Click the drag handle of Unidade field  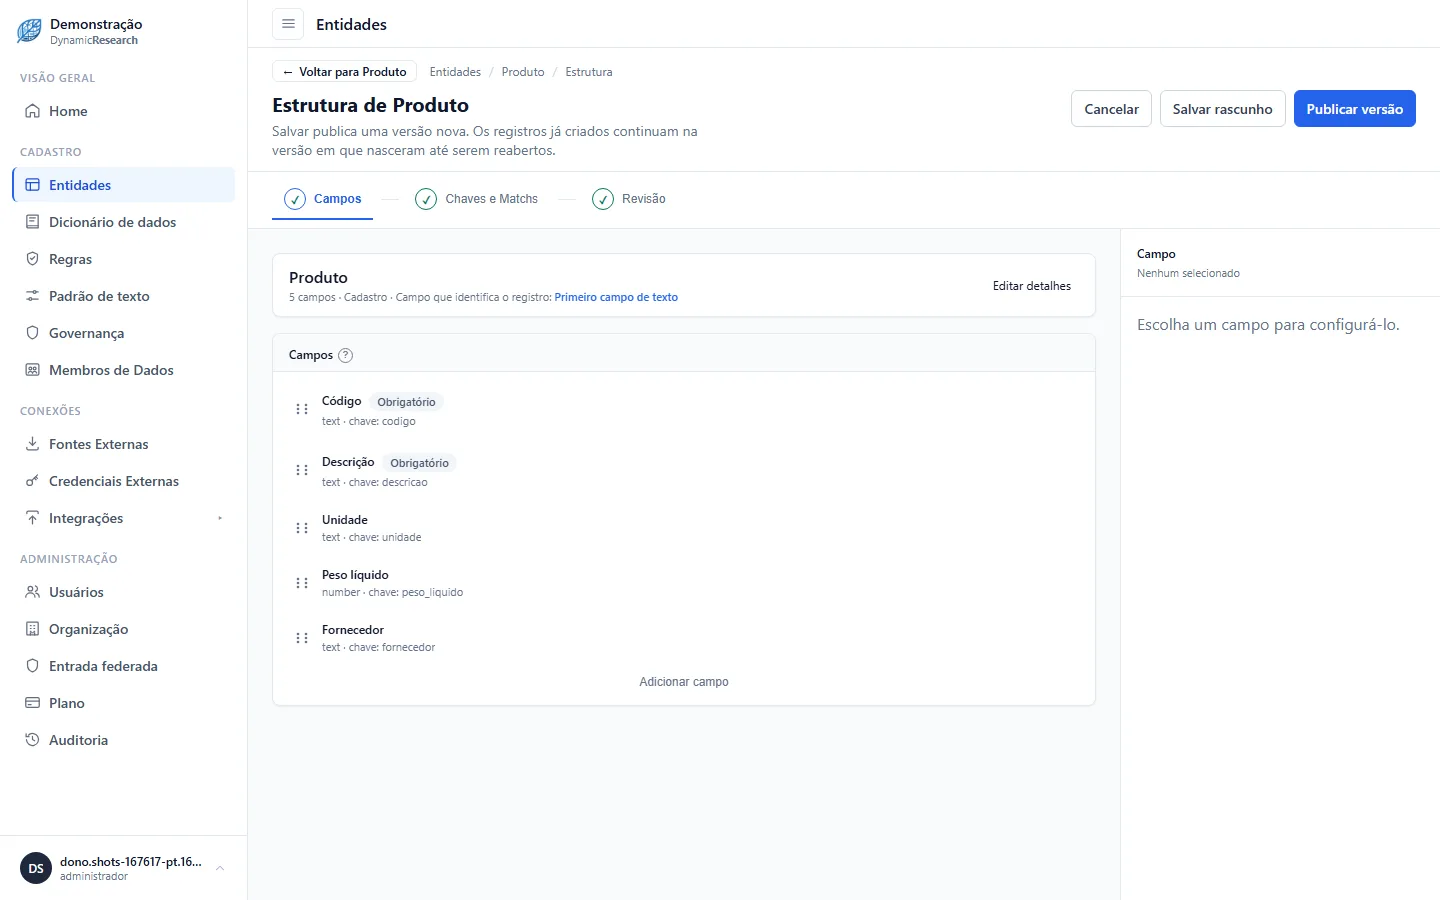(301, 528)
